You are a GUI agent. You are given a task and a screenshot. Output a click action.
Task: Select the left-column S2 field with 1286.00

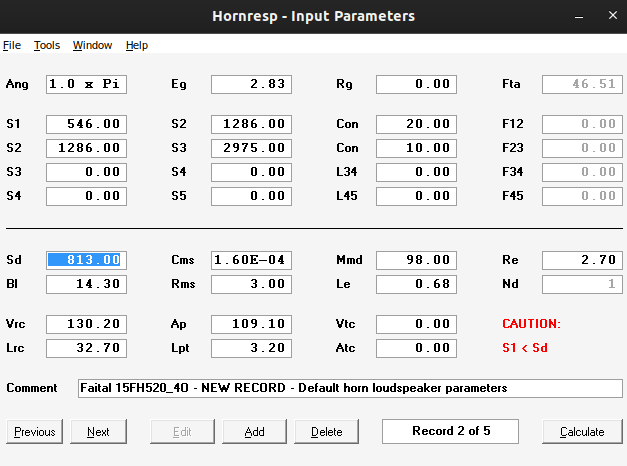pos(86,148)
